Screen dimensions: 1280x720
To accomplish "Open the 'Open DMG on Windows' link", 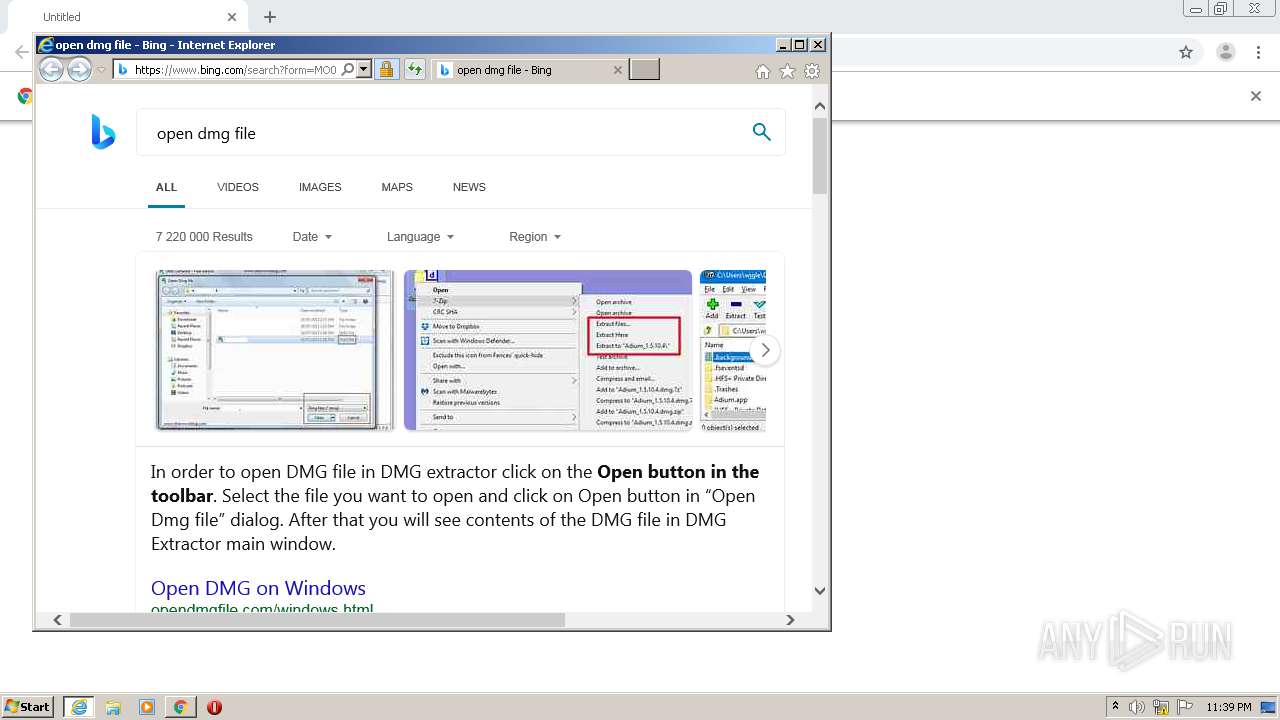I will coord(258,588).
